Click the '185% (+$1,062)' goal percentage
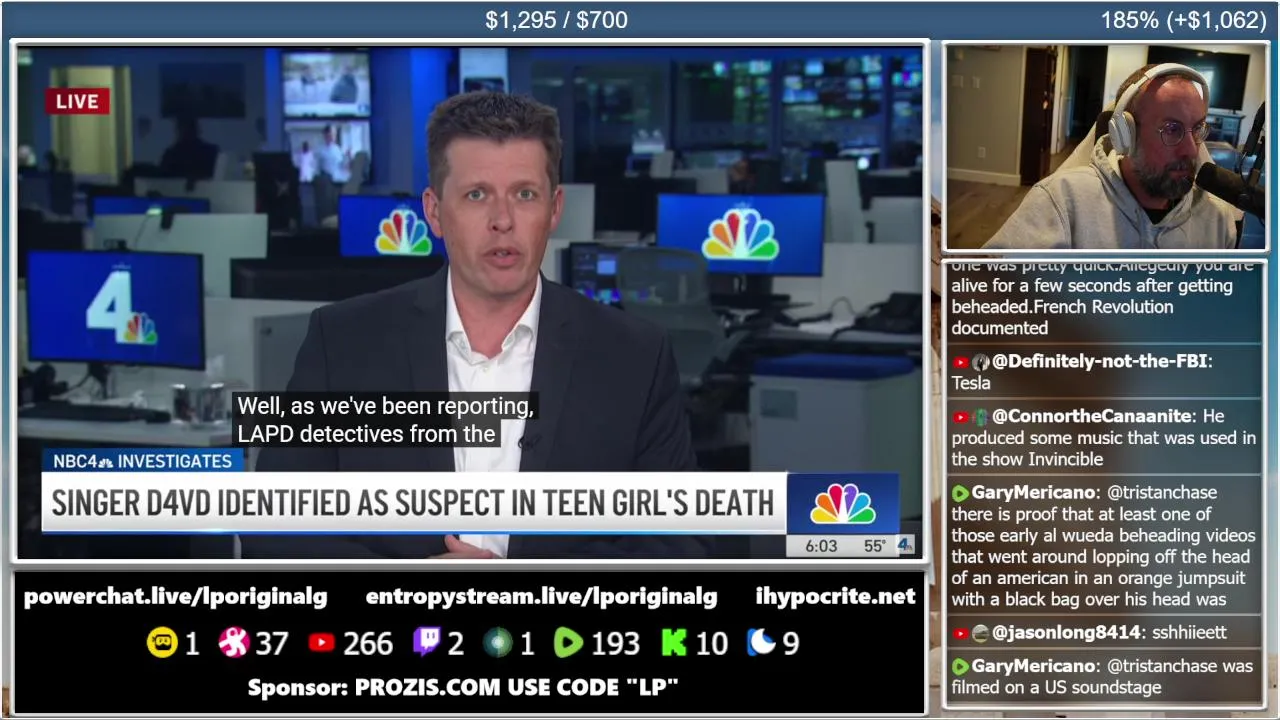Image resolution: width=1280 pixels, height=720 pixels. 1183,20
